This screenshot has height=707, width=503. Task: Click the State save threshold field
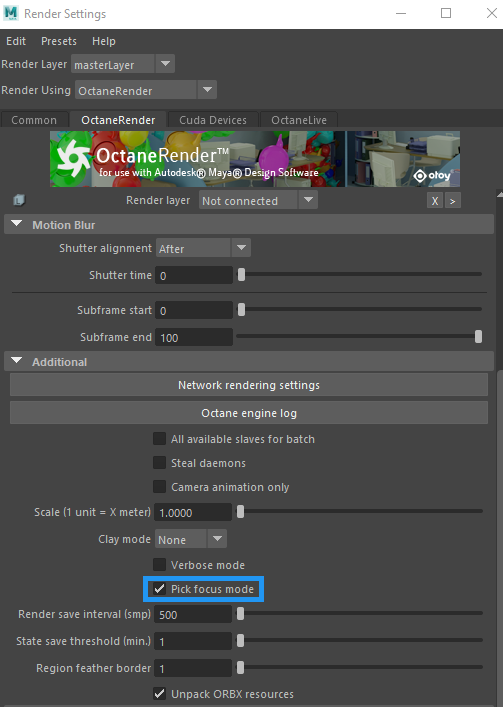pos(193,641)
